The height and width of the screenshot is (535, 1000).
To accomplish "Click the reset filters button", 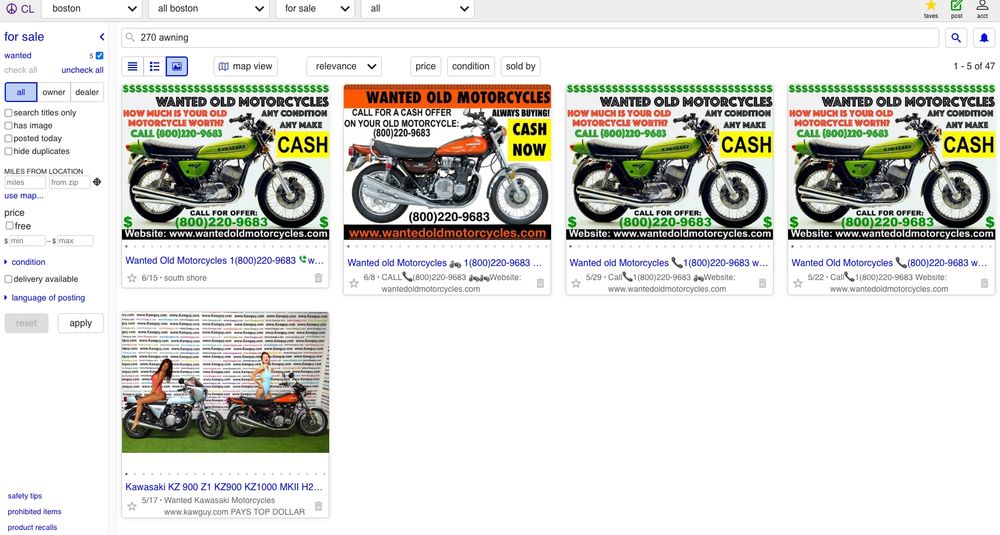I will tap(26, 323).
